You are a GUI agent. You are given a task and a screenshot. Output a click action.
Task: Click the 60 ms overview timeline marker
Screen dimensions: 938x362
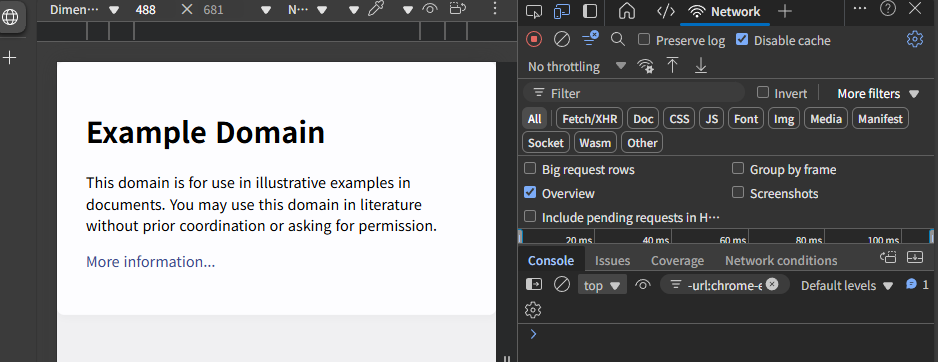pyautogui.click(x=733, y=240)
